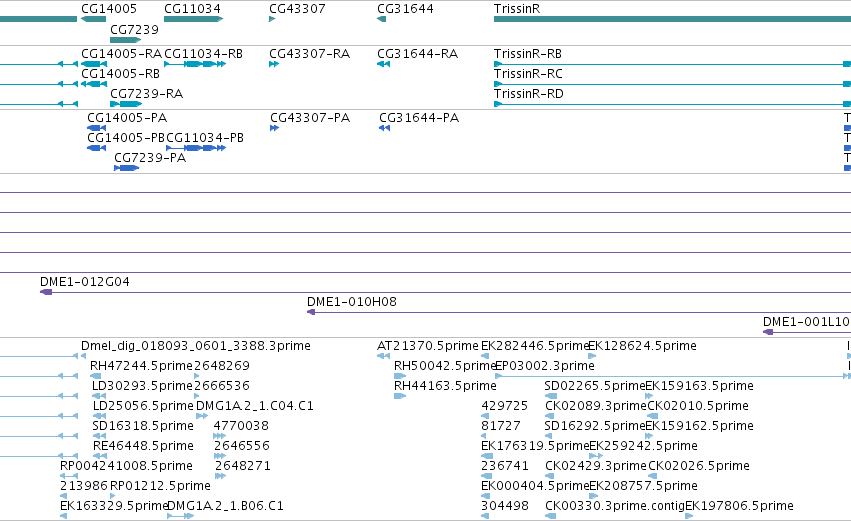Click transcript TrissinR-RD
Viewport: 851px width, 521px height.
pyautogui.click(x=529, y=94)
